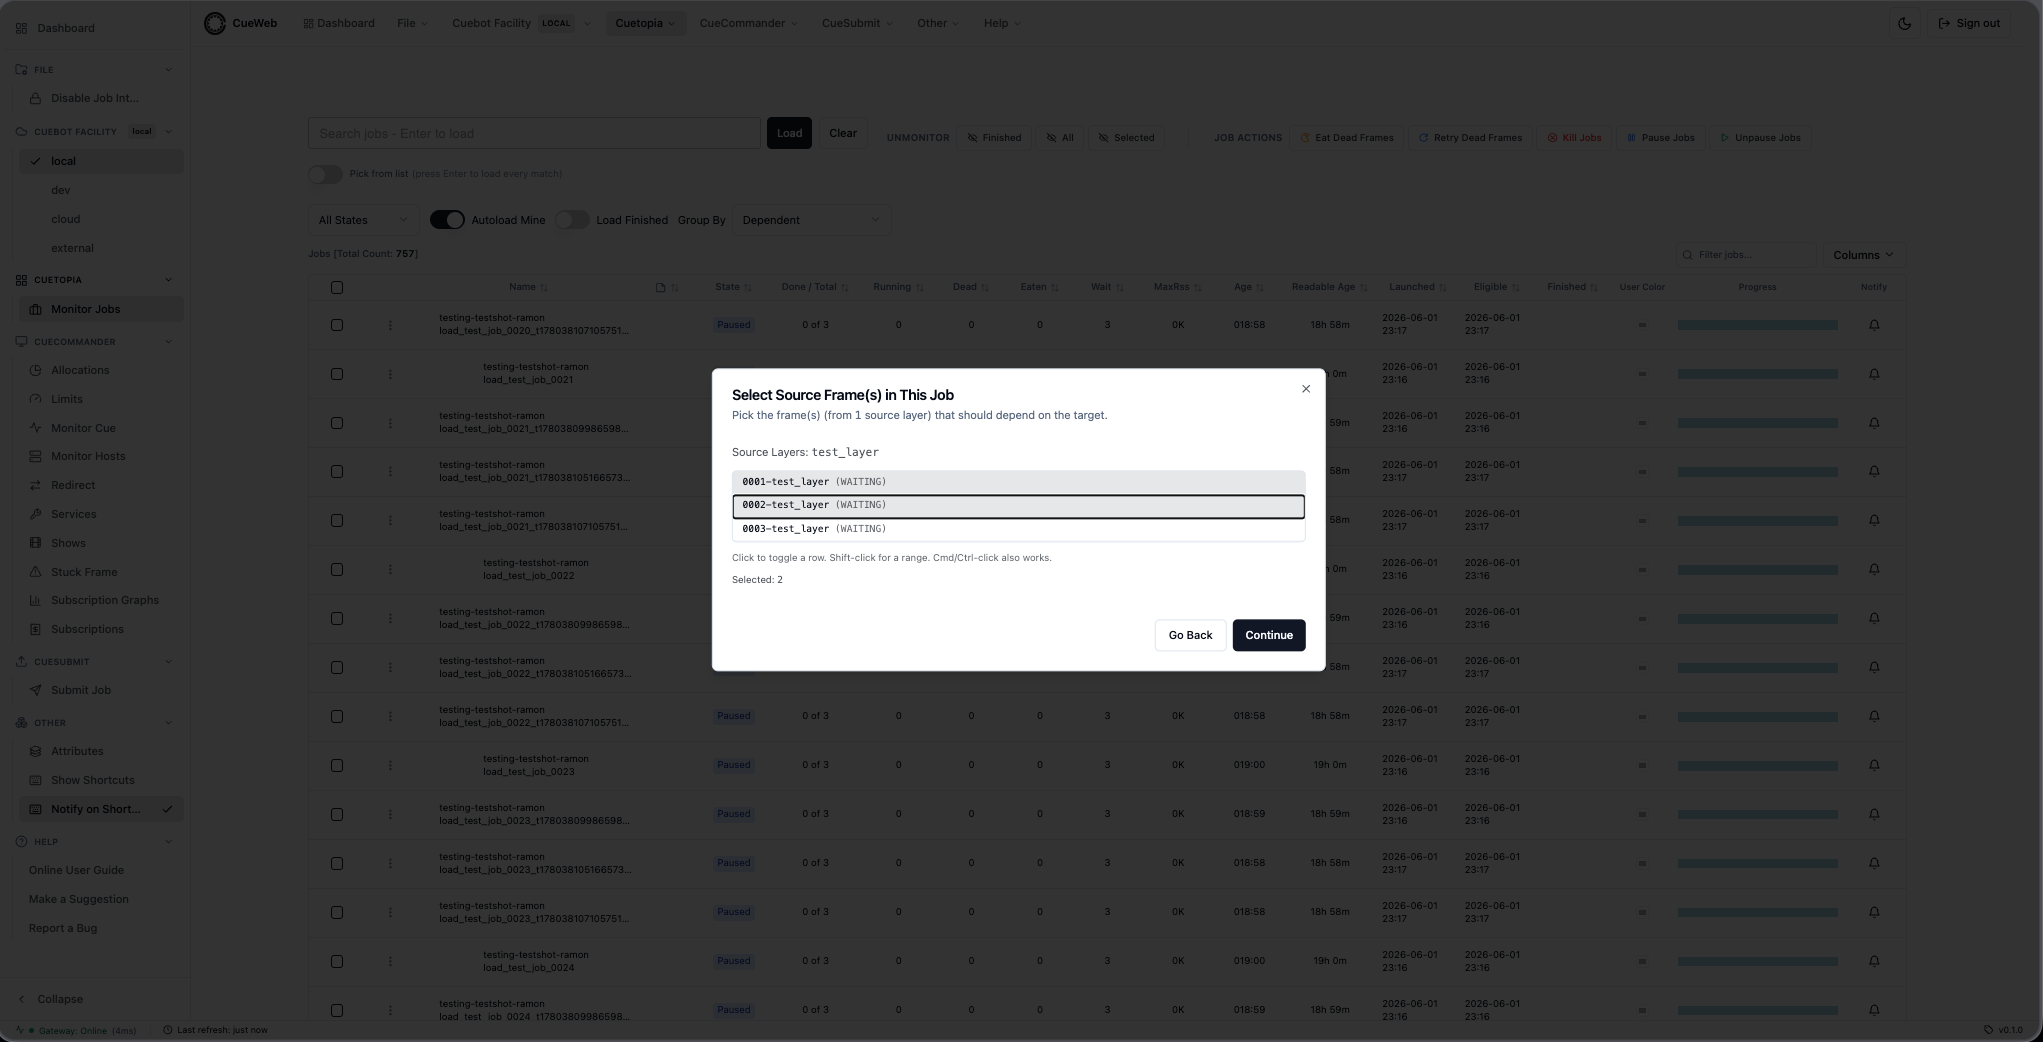
Task: Close the Select Source Frame(s) dialog
Action: point(1305,389)
